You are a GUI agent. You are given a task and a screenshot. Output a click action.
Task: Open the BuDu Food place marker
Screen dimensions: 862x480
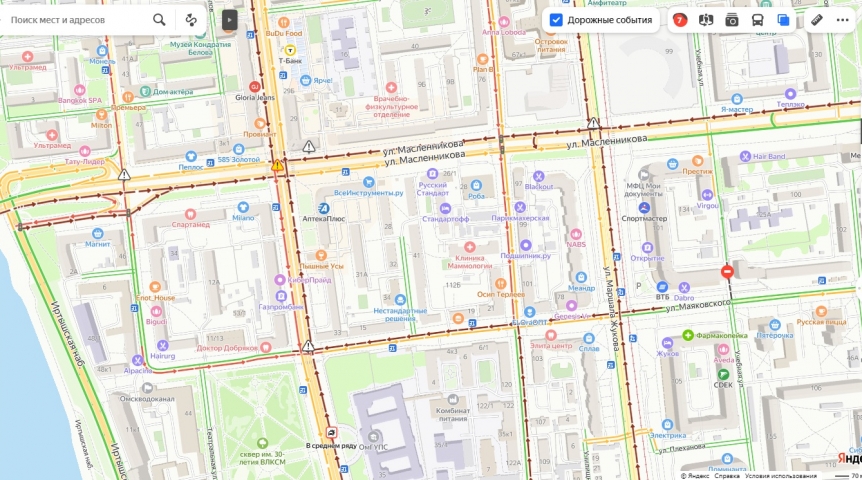[284, 23]
